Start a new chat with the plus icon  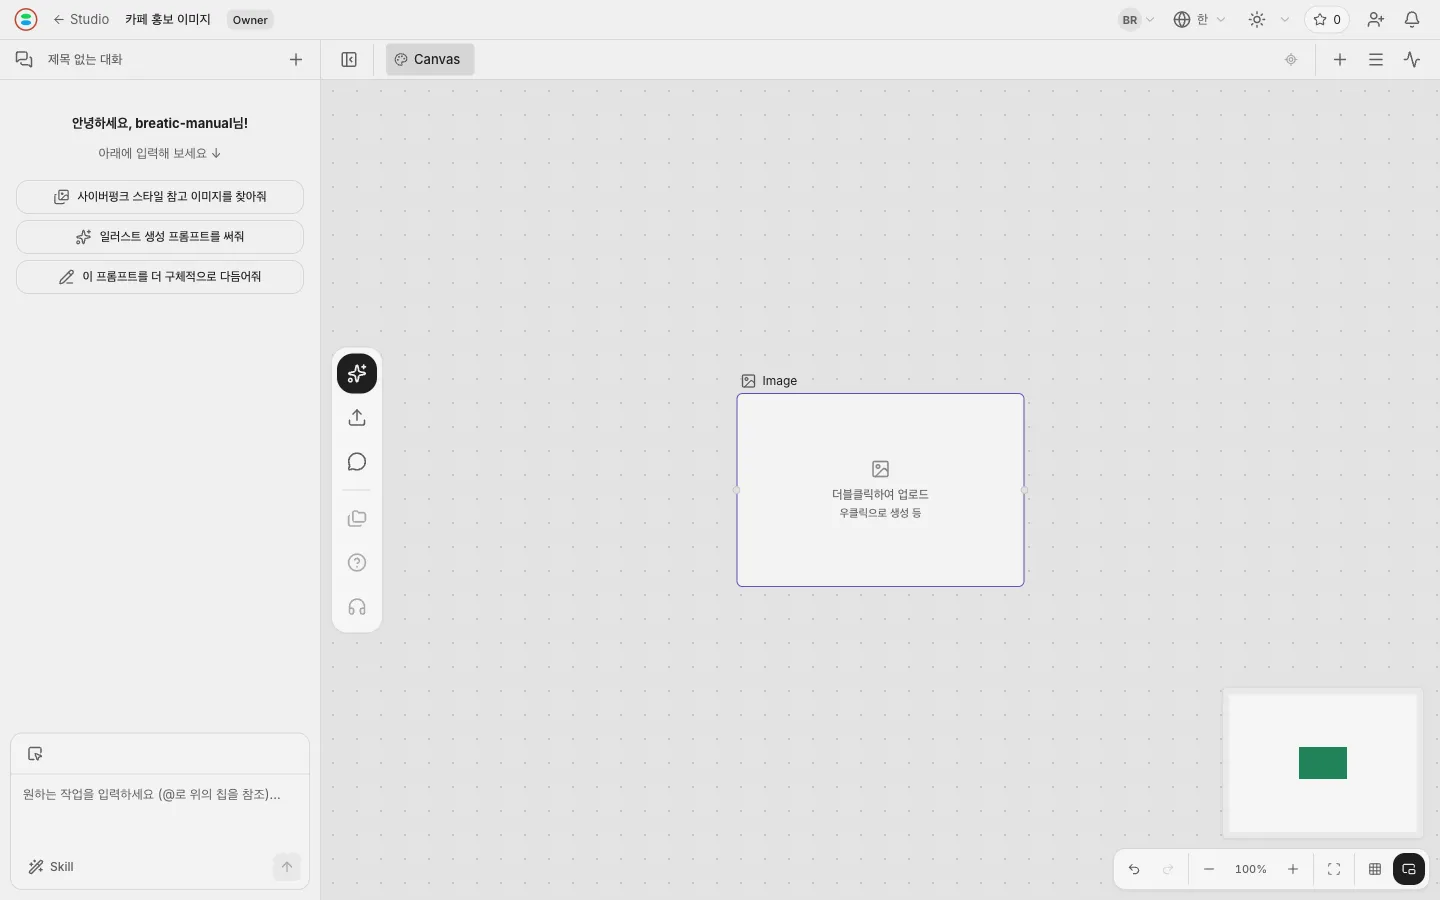[x=296, y=60]
